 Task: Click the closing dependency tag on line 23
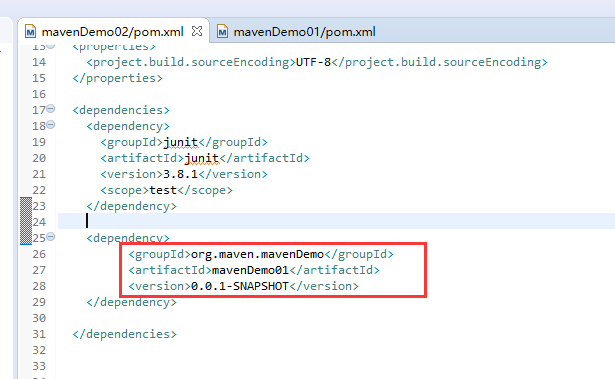tap(131, 206)
